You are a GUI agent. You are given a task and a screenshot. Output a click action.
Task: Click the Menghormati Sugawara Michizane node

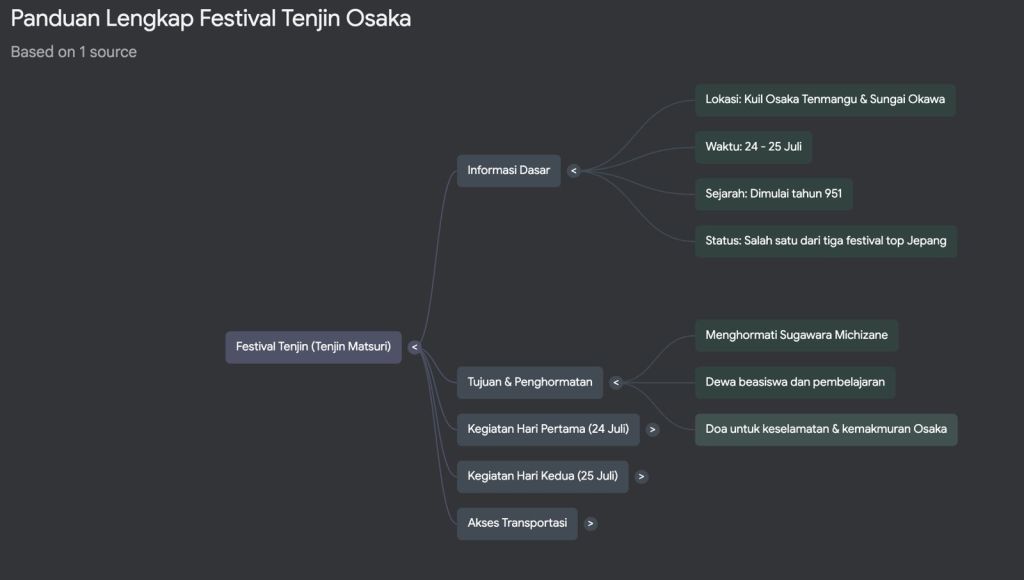click(796, 335)
